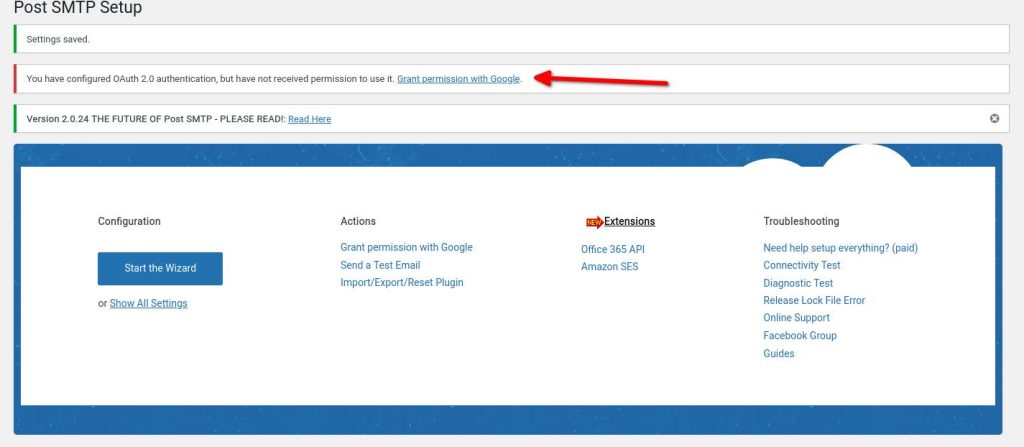Open the Read Here link
The height and width of the screenshot is (447, 1024).
[x=310, y=119]
